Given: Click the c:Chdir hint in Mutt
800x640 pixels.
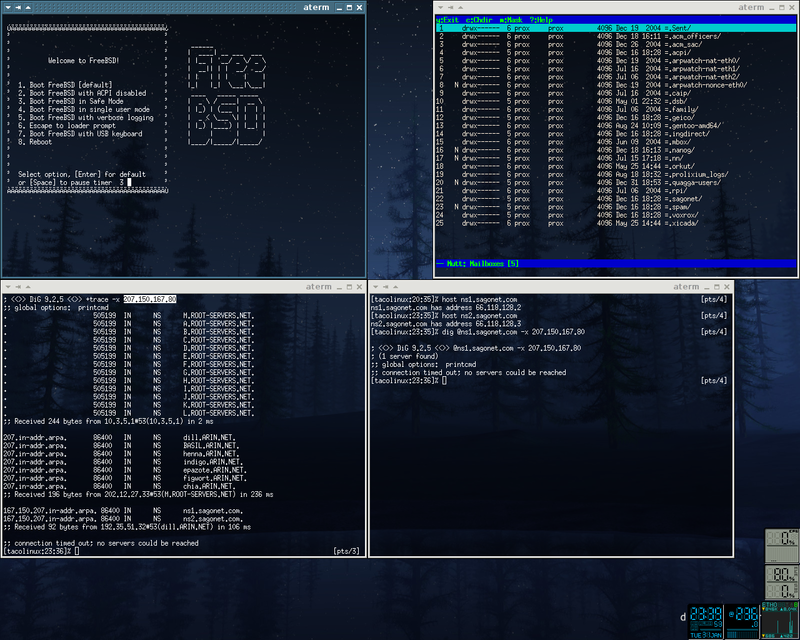Looking at the screenshot, I should [479, 20].
